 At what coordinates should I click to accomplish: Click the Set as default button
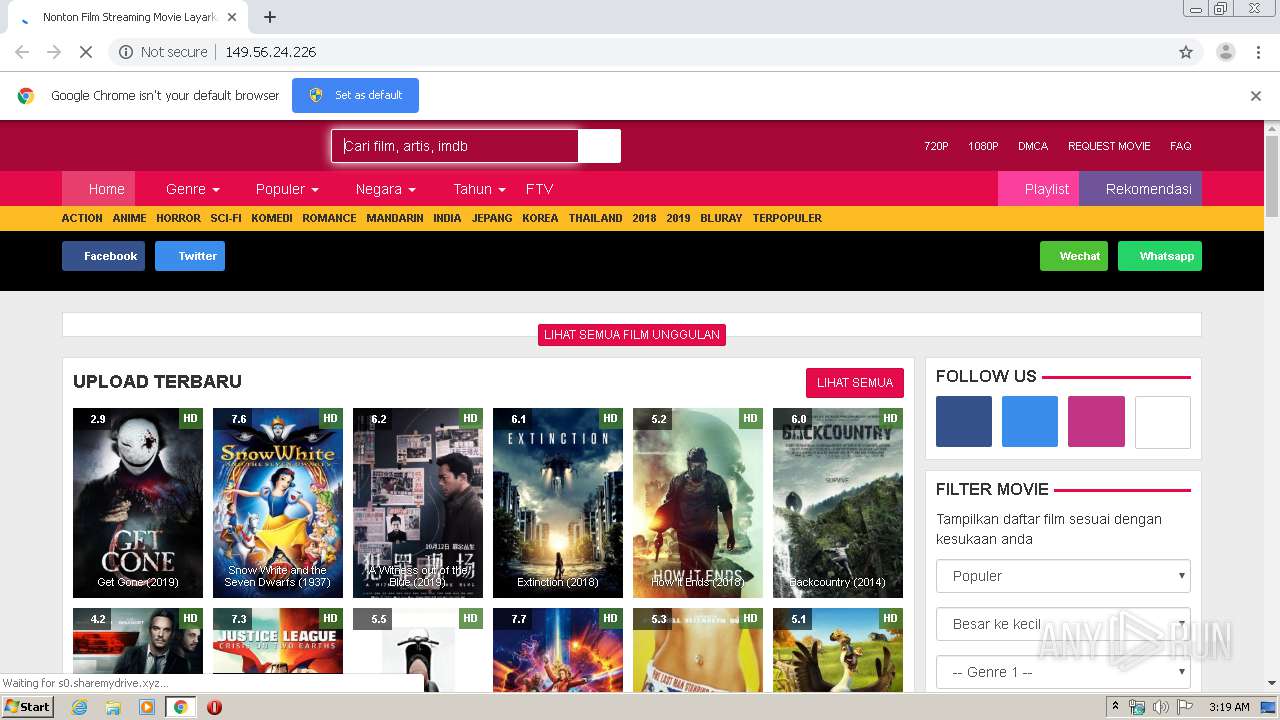[x=355, y=95]
